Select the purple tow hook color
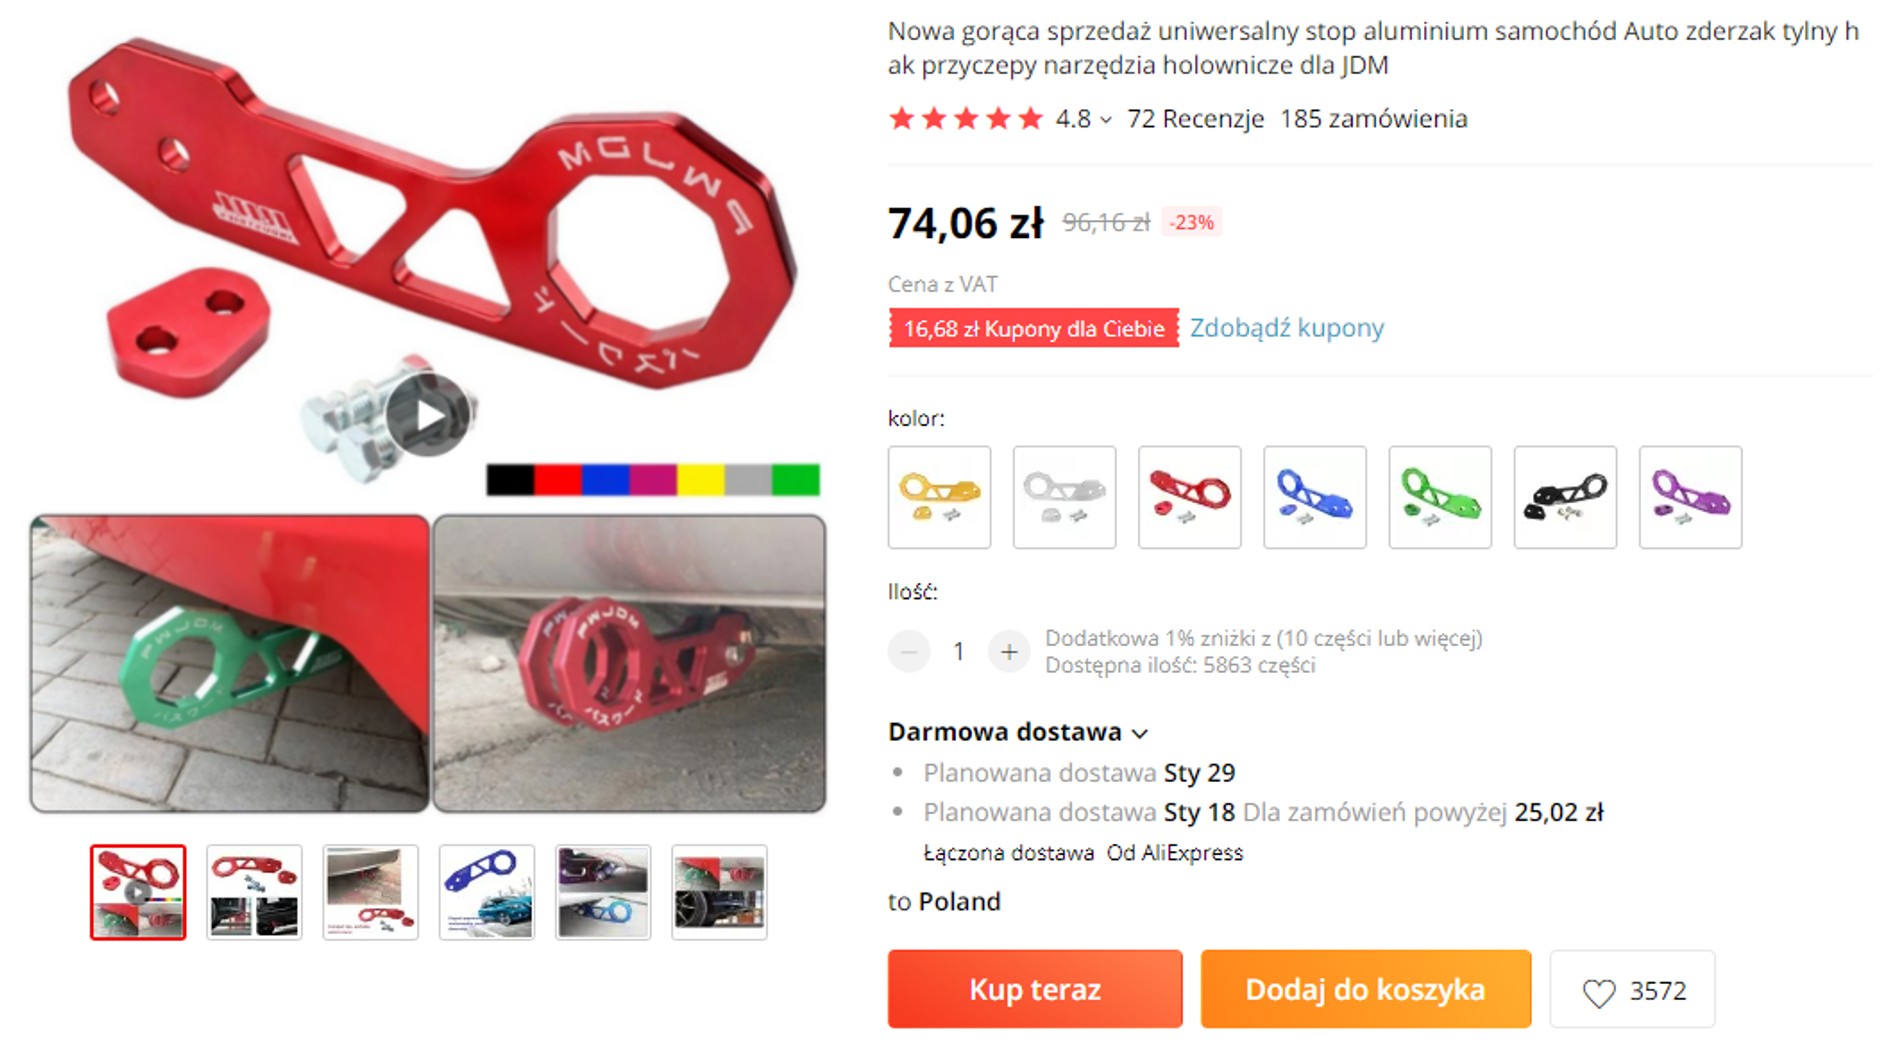This screenshot has height=1060, width=1880. coord(1690,497)
